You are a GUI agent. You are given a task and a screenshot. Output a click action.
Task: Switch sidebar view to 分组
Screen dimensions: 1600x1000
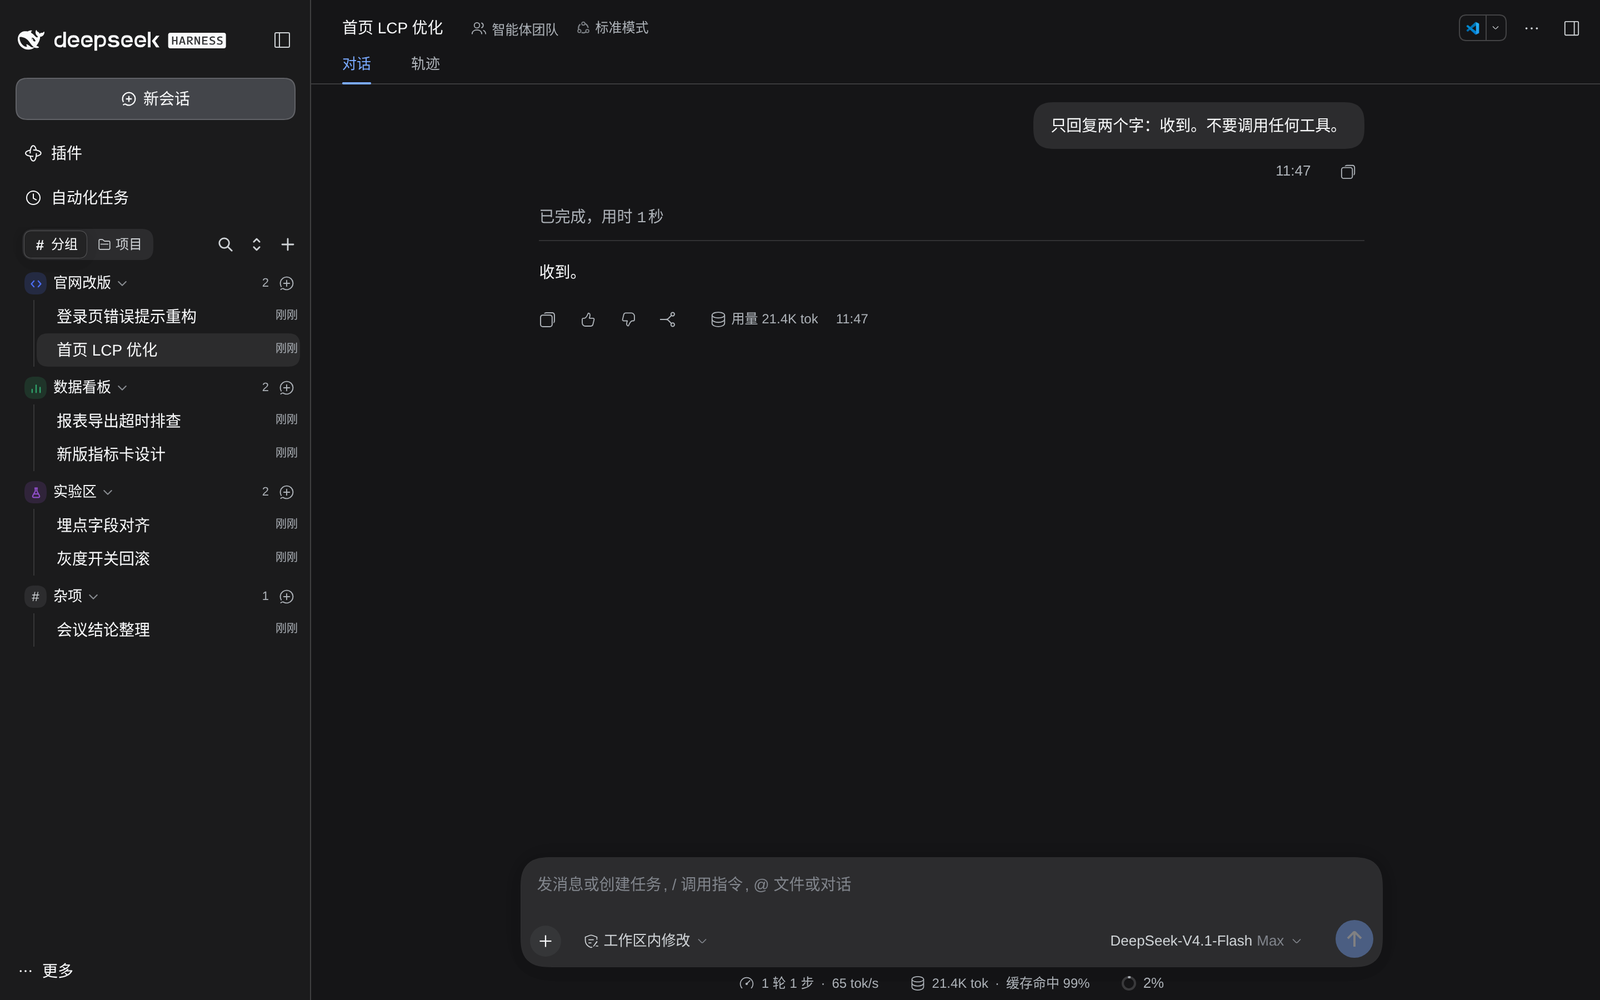pyautogui.click(x=56, y=244)
